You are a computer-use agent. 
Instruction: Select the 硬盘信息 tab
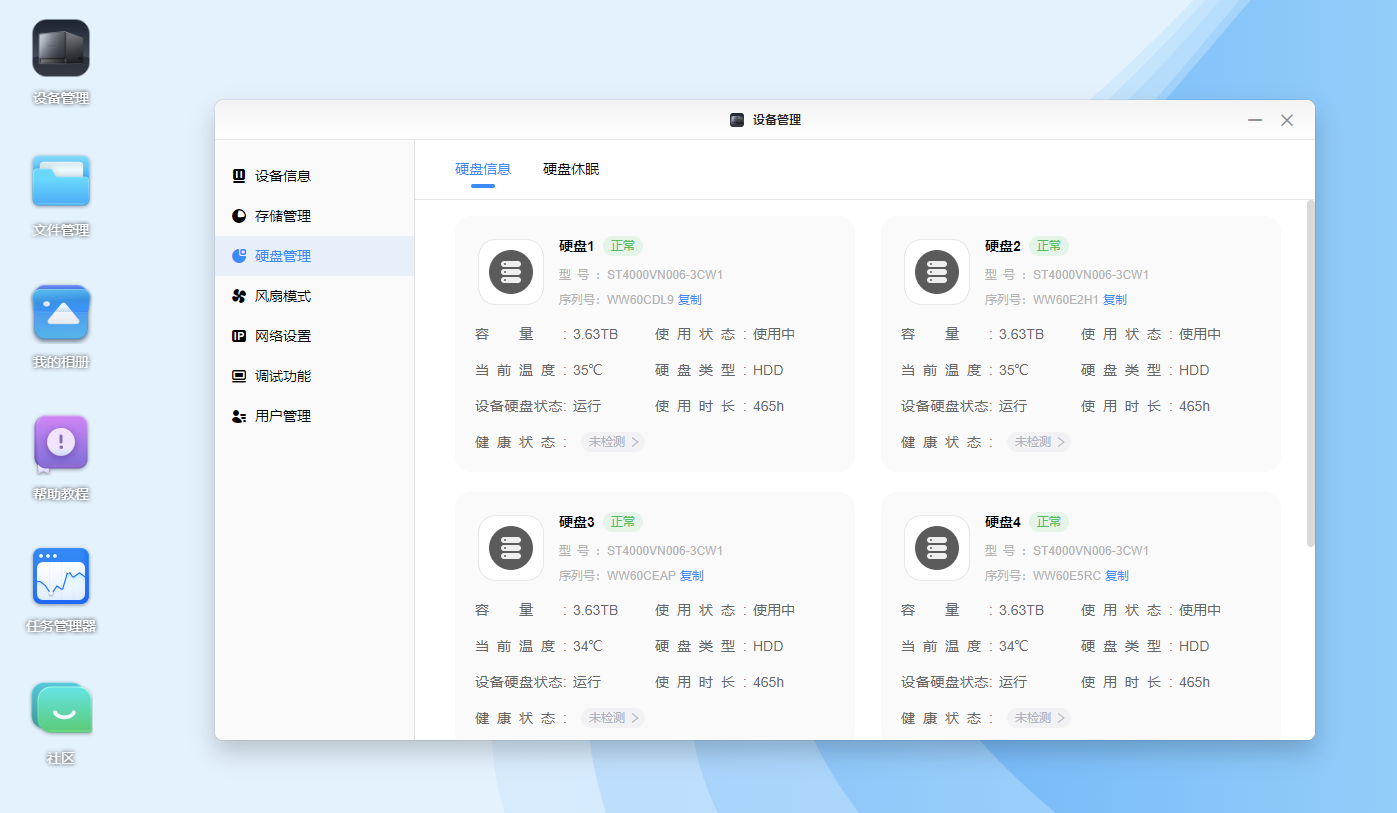tap(483, 169)
